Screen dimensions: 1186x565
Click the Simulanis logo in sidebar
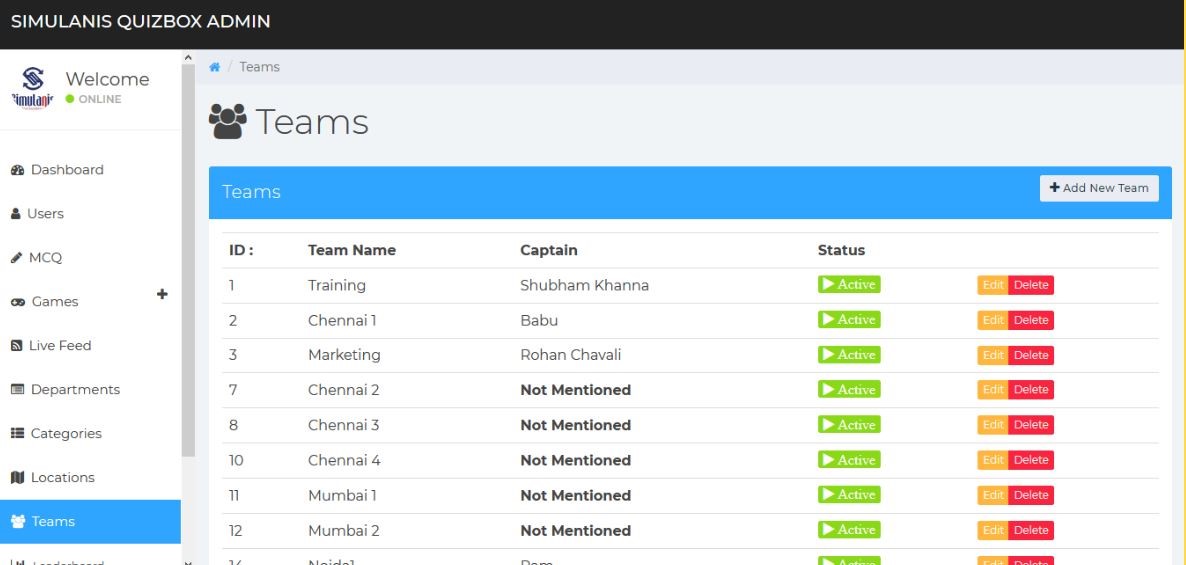tap(34, 88)
